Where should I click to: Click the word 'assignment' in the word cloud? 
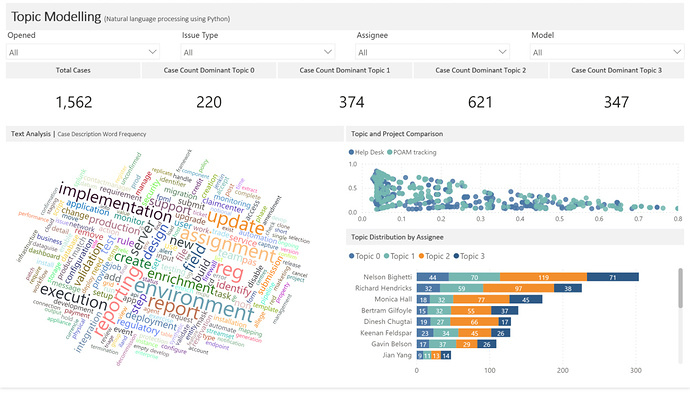(x=228, y=246)
